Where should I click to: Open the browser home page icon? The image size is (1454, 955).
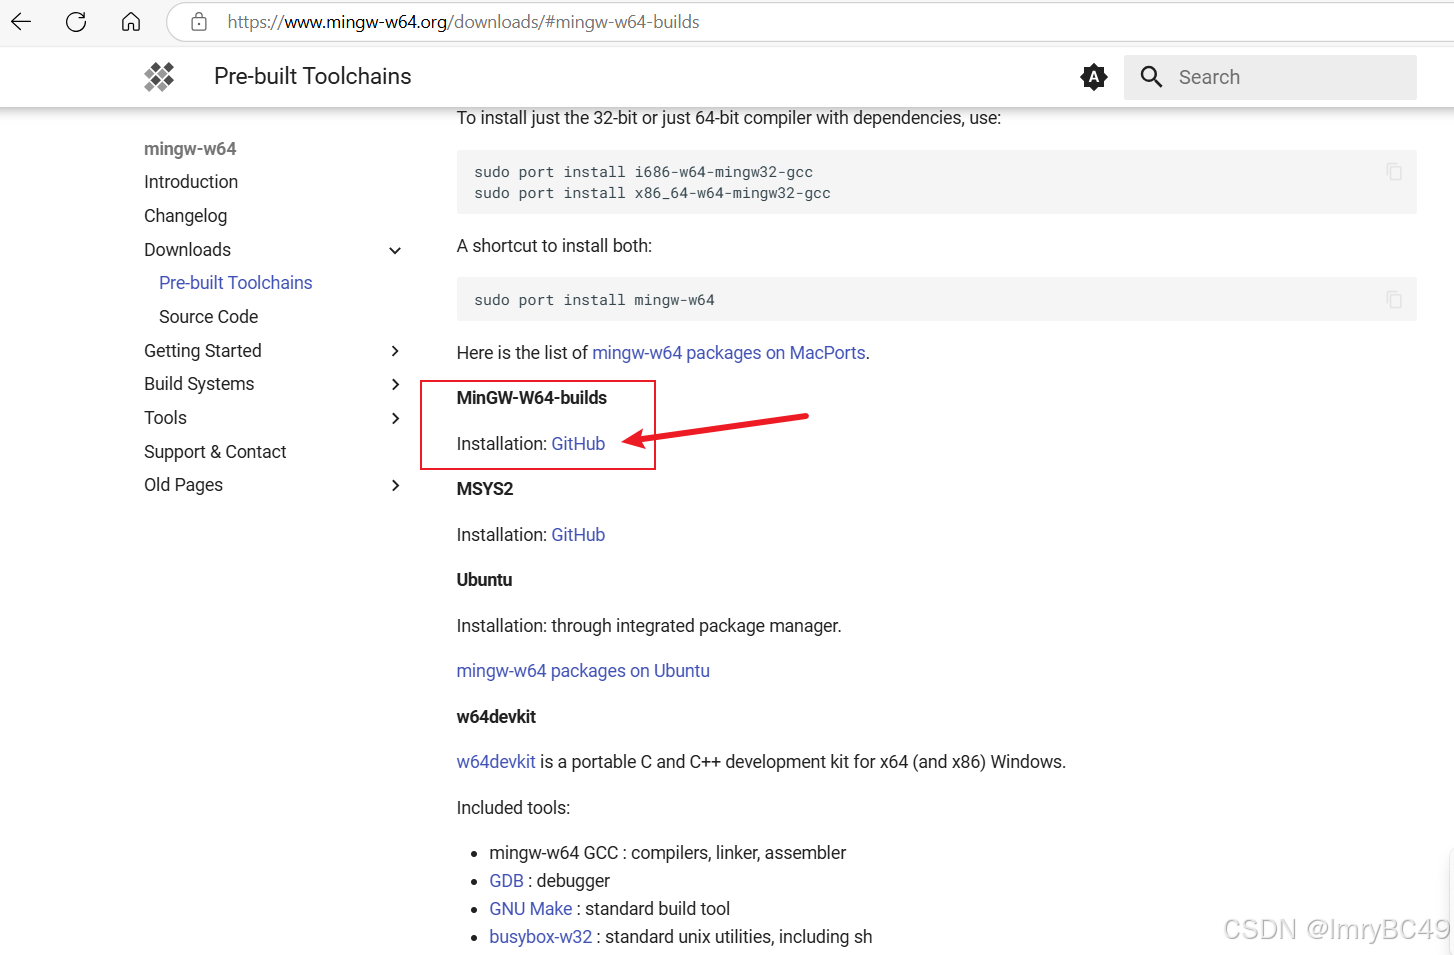131,21
